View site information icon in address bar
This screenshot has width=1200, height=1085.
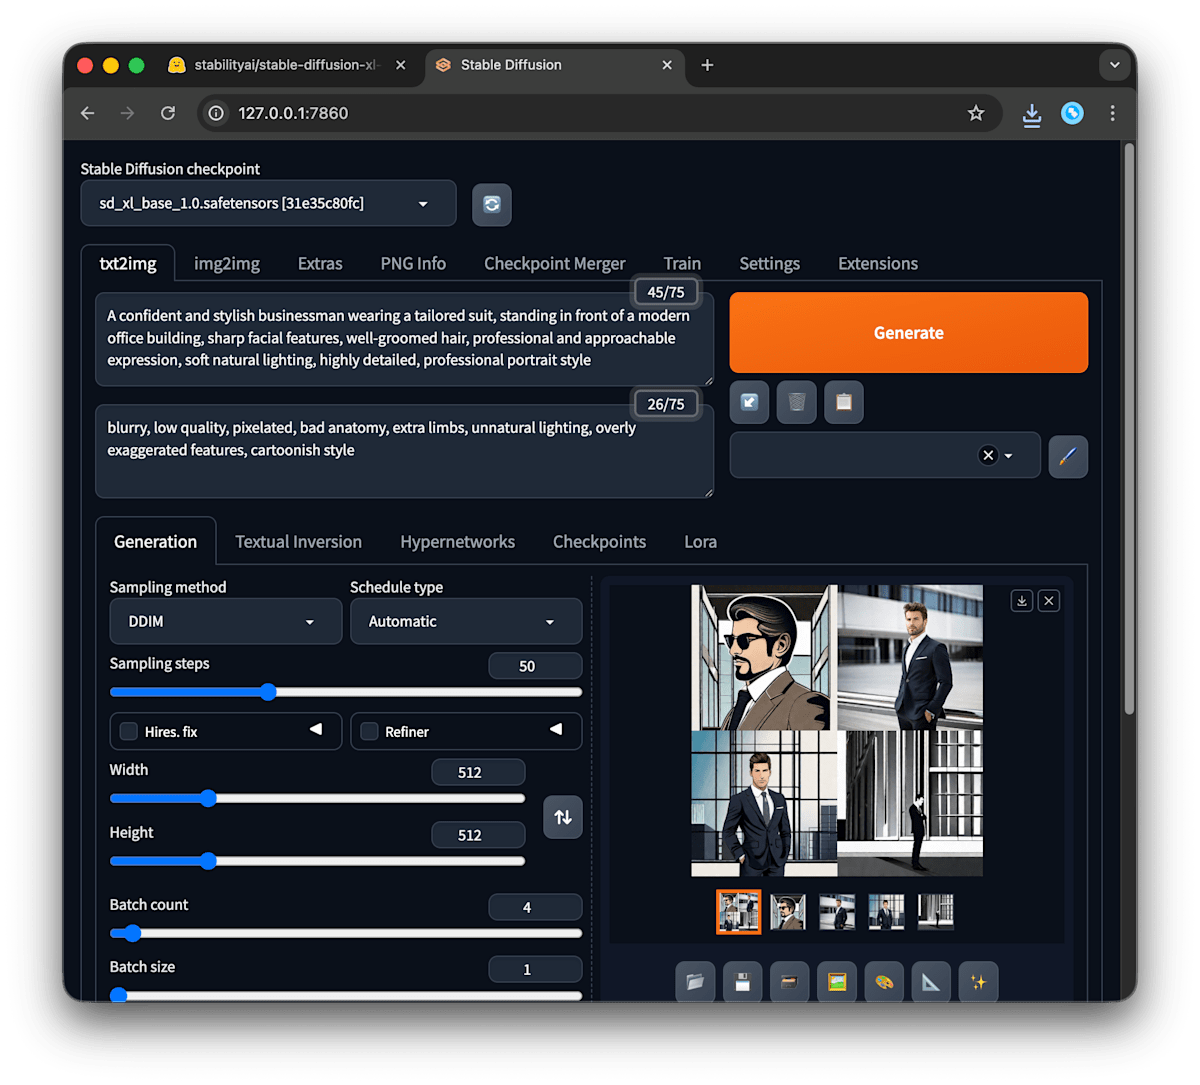click(216, 113)
